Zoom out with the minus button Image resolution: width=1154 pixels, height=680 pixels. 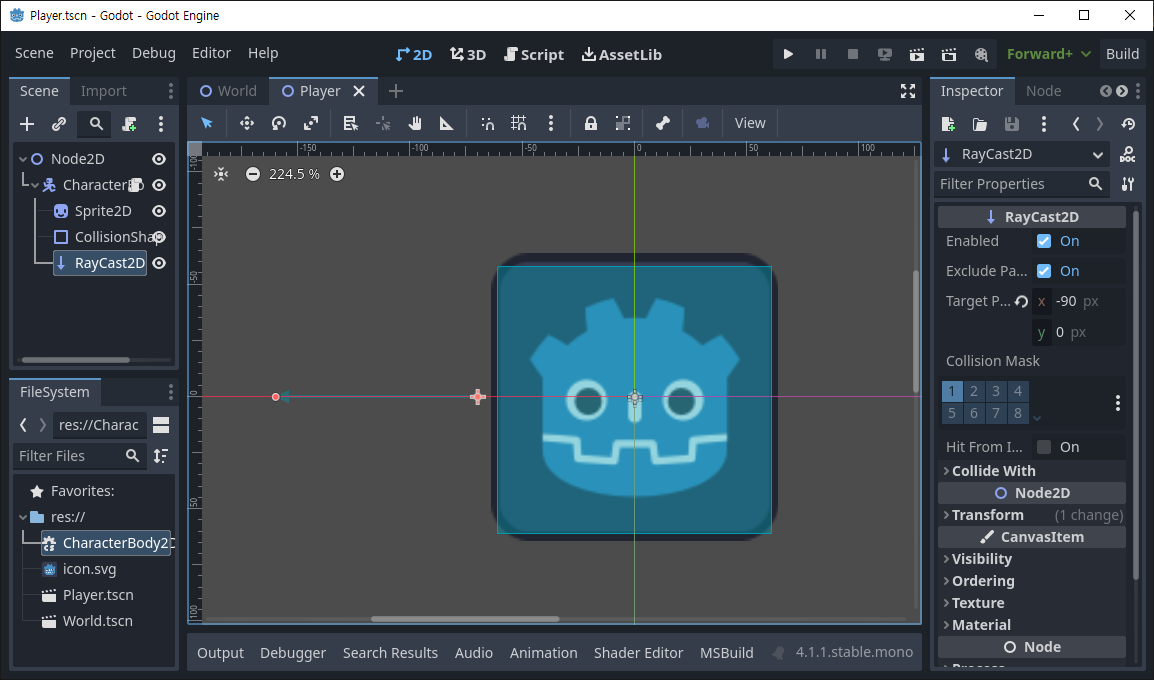(252, 174)
